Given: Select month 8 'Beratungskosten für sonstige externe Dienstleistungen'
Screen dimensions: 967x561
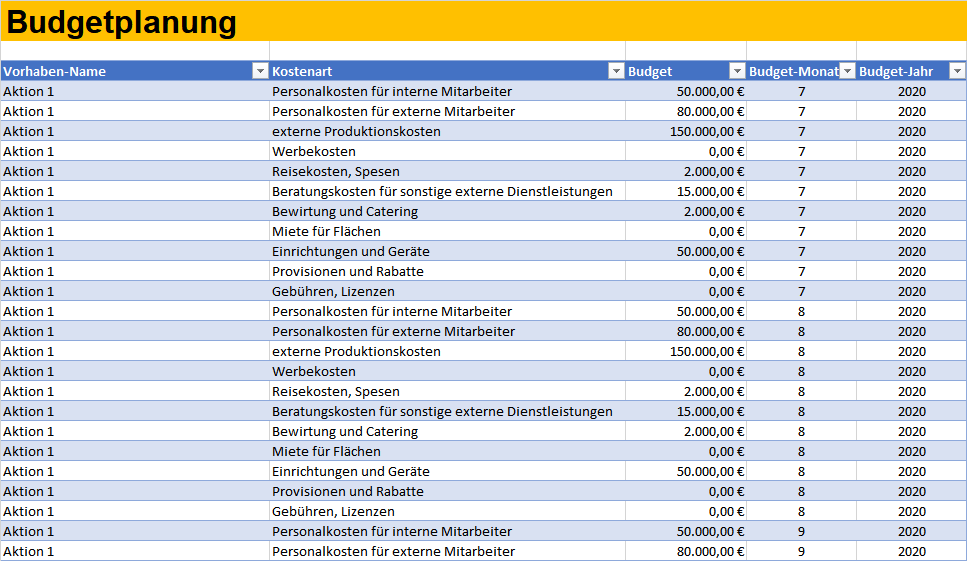Looking at the screenshot, I should pyautogui.click(x=447, y=412).
